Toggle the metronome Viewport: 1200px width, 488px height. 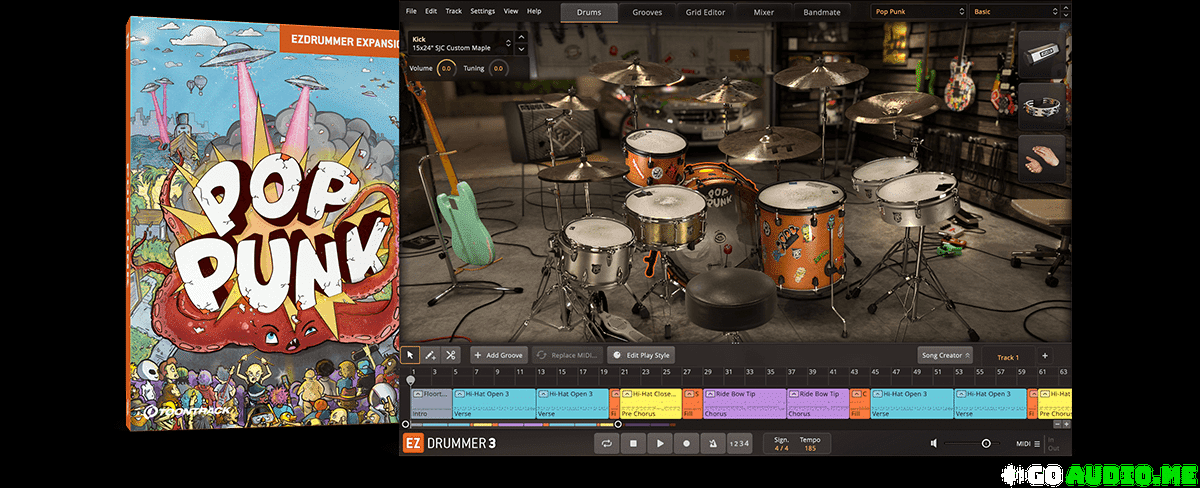[712, 443]
